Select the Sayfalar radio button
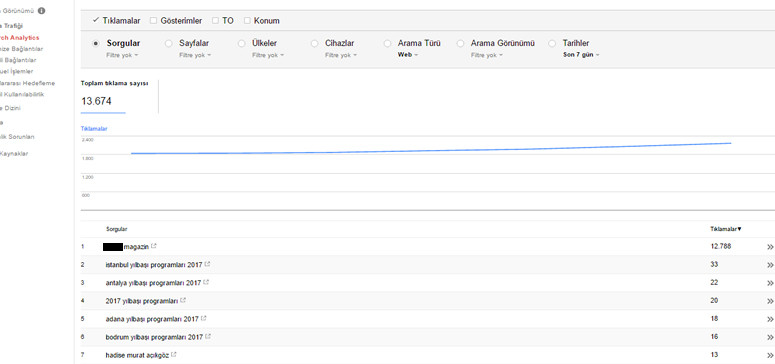Image resolution: width=775 pixels, height=364 pixels. [x=169, y=44]
